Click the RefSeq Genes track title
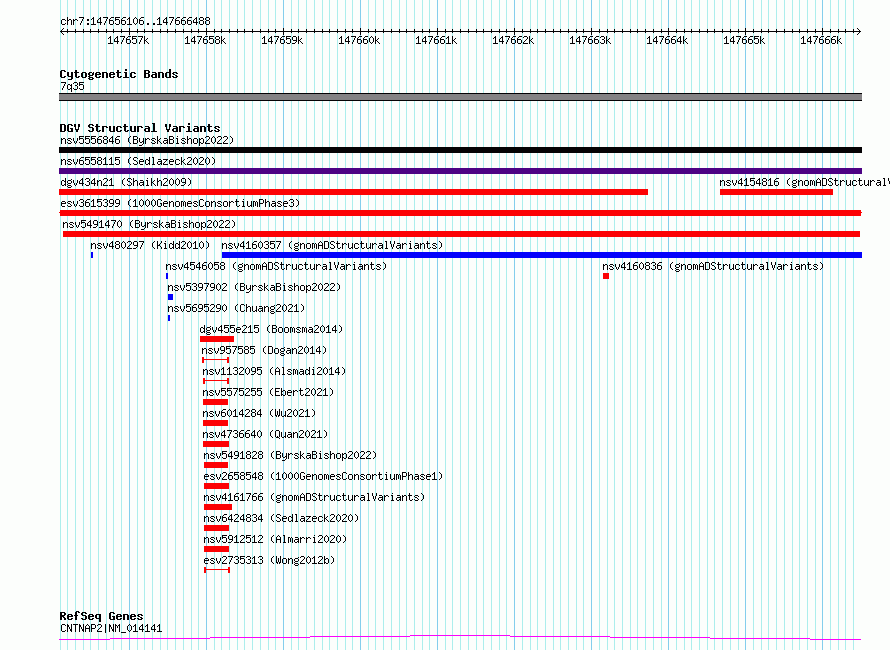 [x=101, y=616]
